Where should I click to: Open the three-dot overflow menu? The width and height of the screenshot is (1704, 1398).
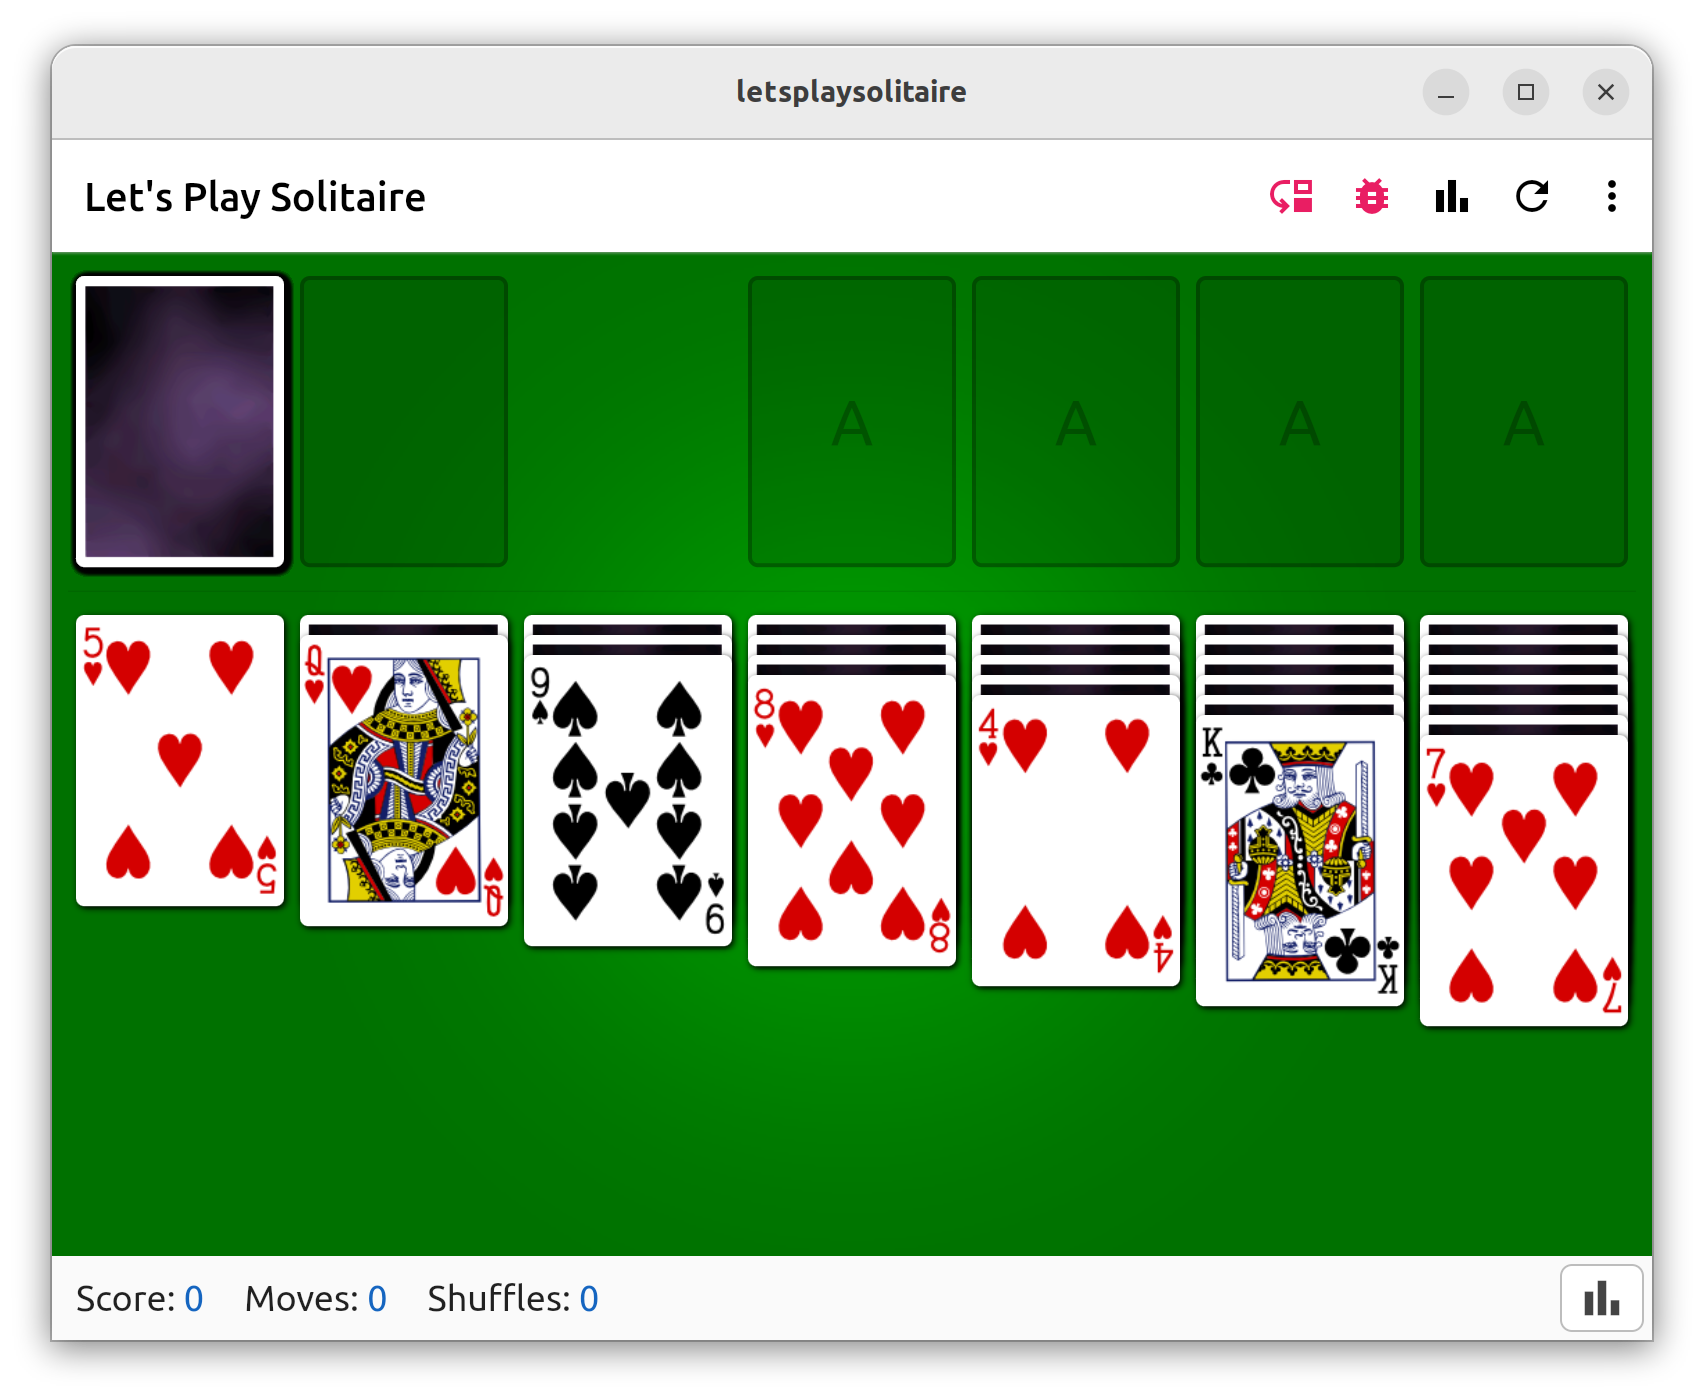pos(1611,197)
